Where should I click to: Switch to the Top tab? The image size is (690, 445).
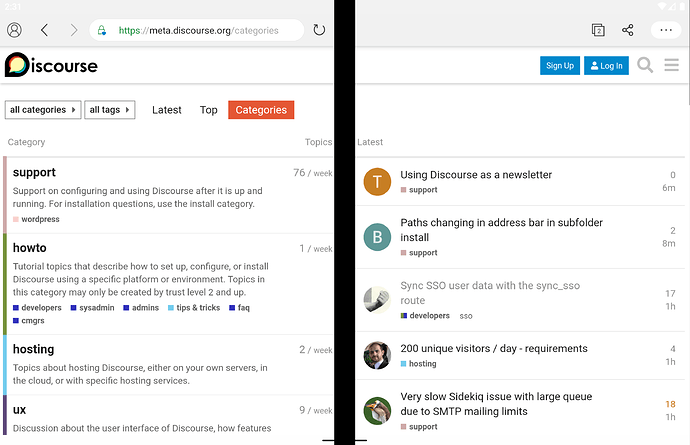tap(209, 110)
